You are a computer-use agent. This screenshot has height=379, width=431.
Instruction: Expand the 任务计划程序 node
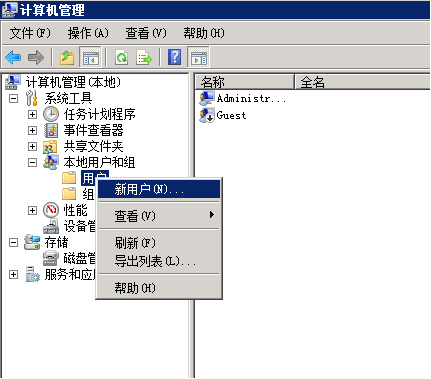[32, 114]
